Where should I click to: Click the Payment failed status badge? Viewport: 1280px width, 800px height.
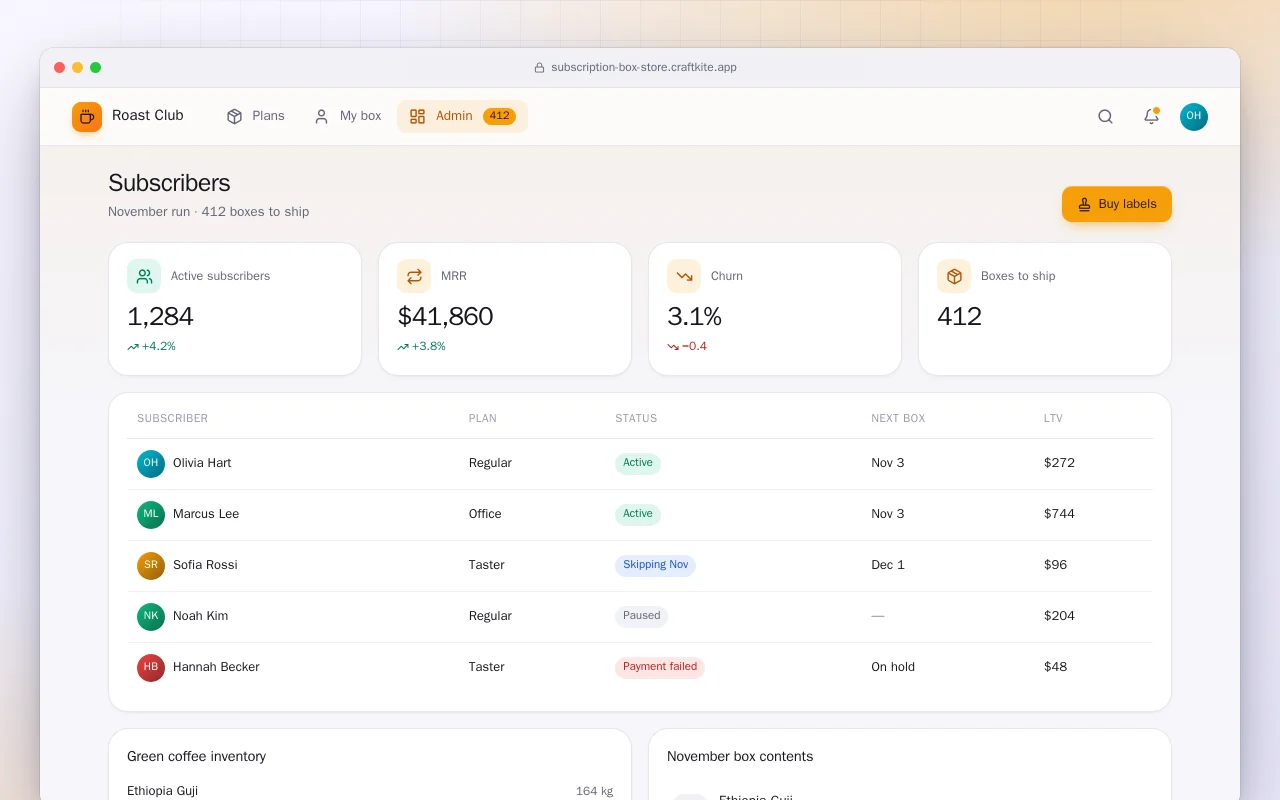point(660,667)
